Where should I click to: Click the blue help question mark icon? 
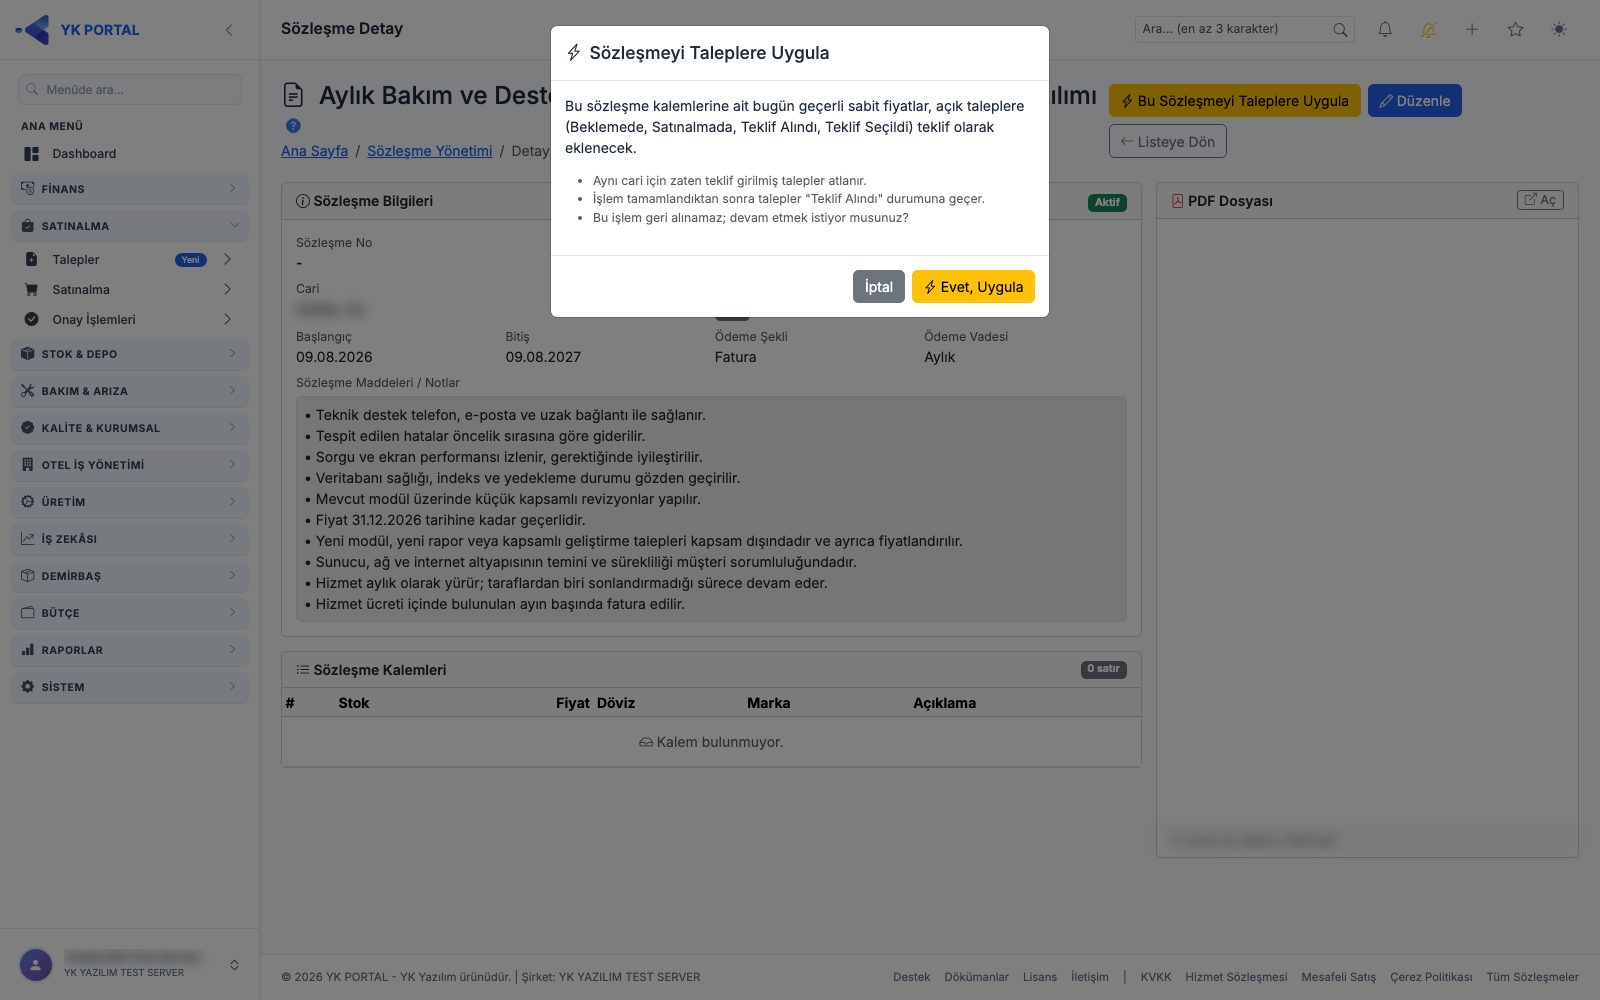pos(293,126)
